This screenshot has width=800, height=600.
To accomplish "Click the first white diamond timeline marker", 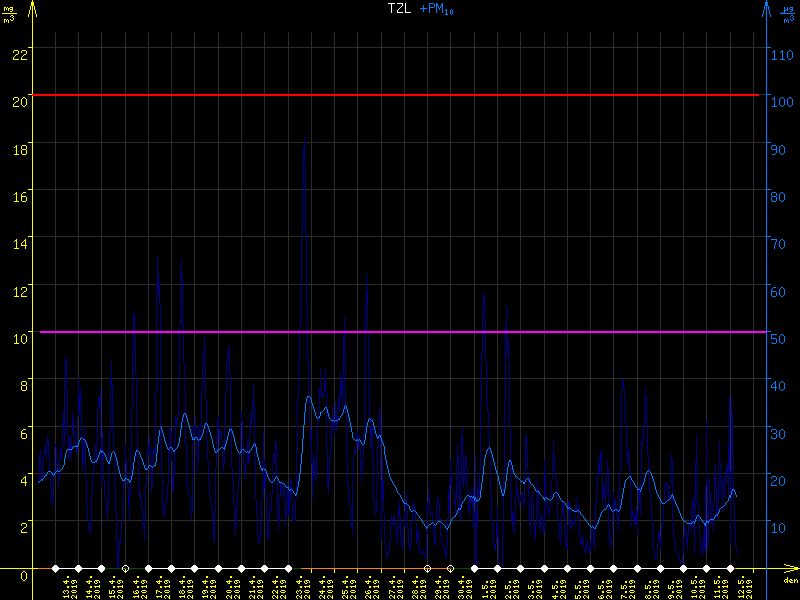I will [55, 568].
